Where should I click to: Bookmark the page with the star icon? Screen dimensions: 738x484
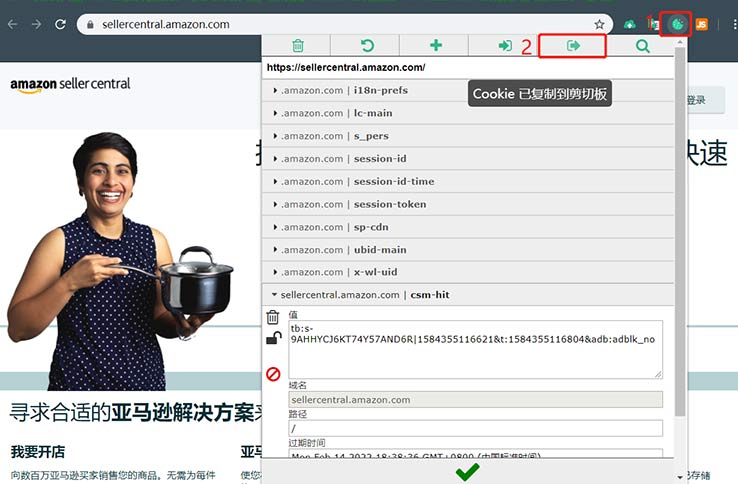[599, 24]
